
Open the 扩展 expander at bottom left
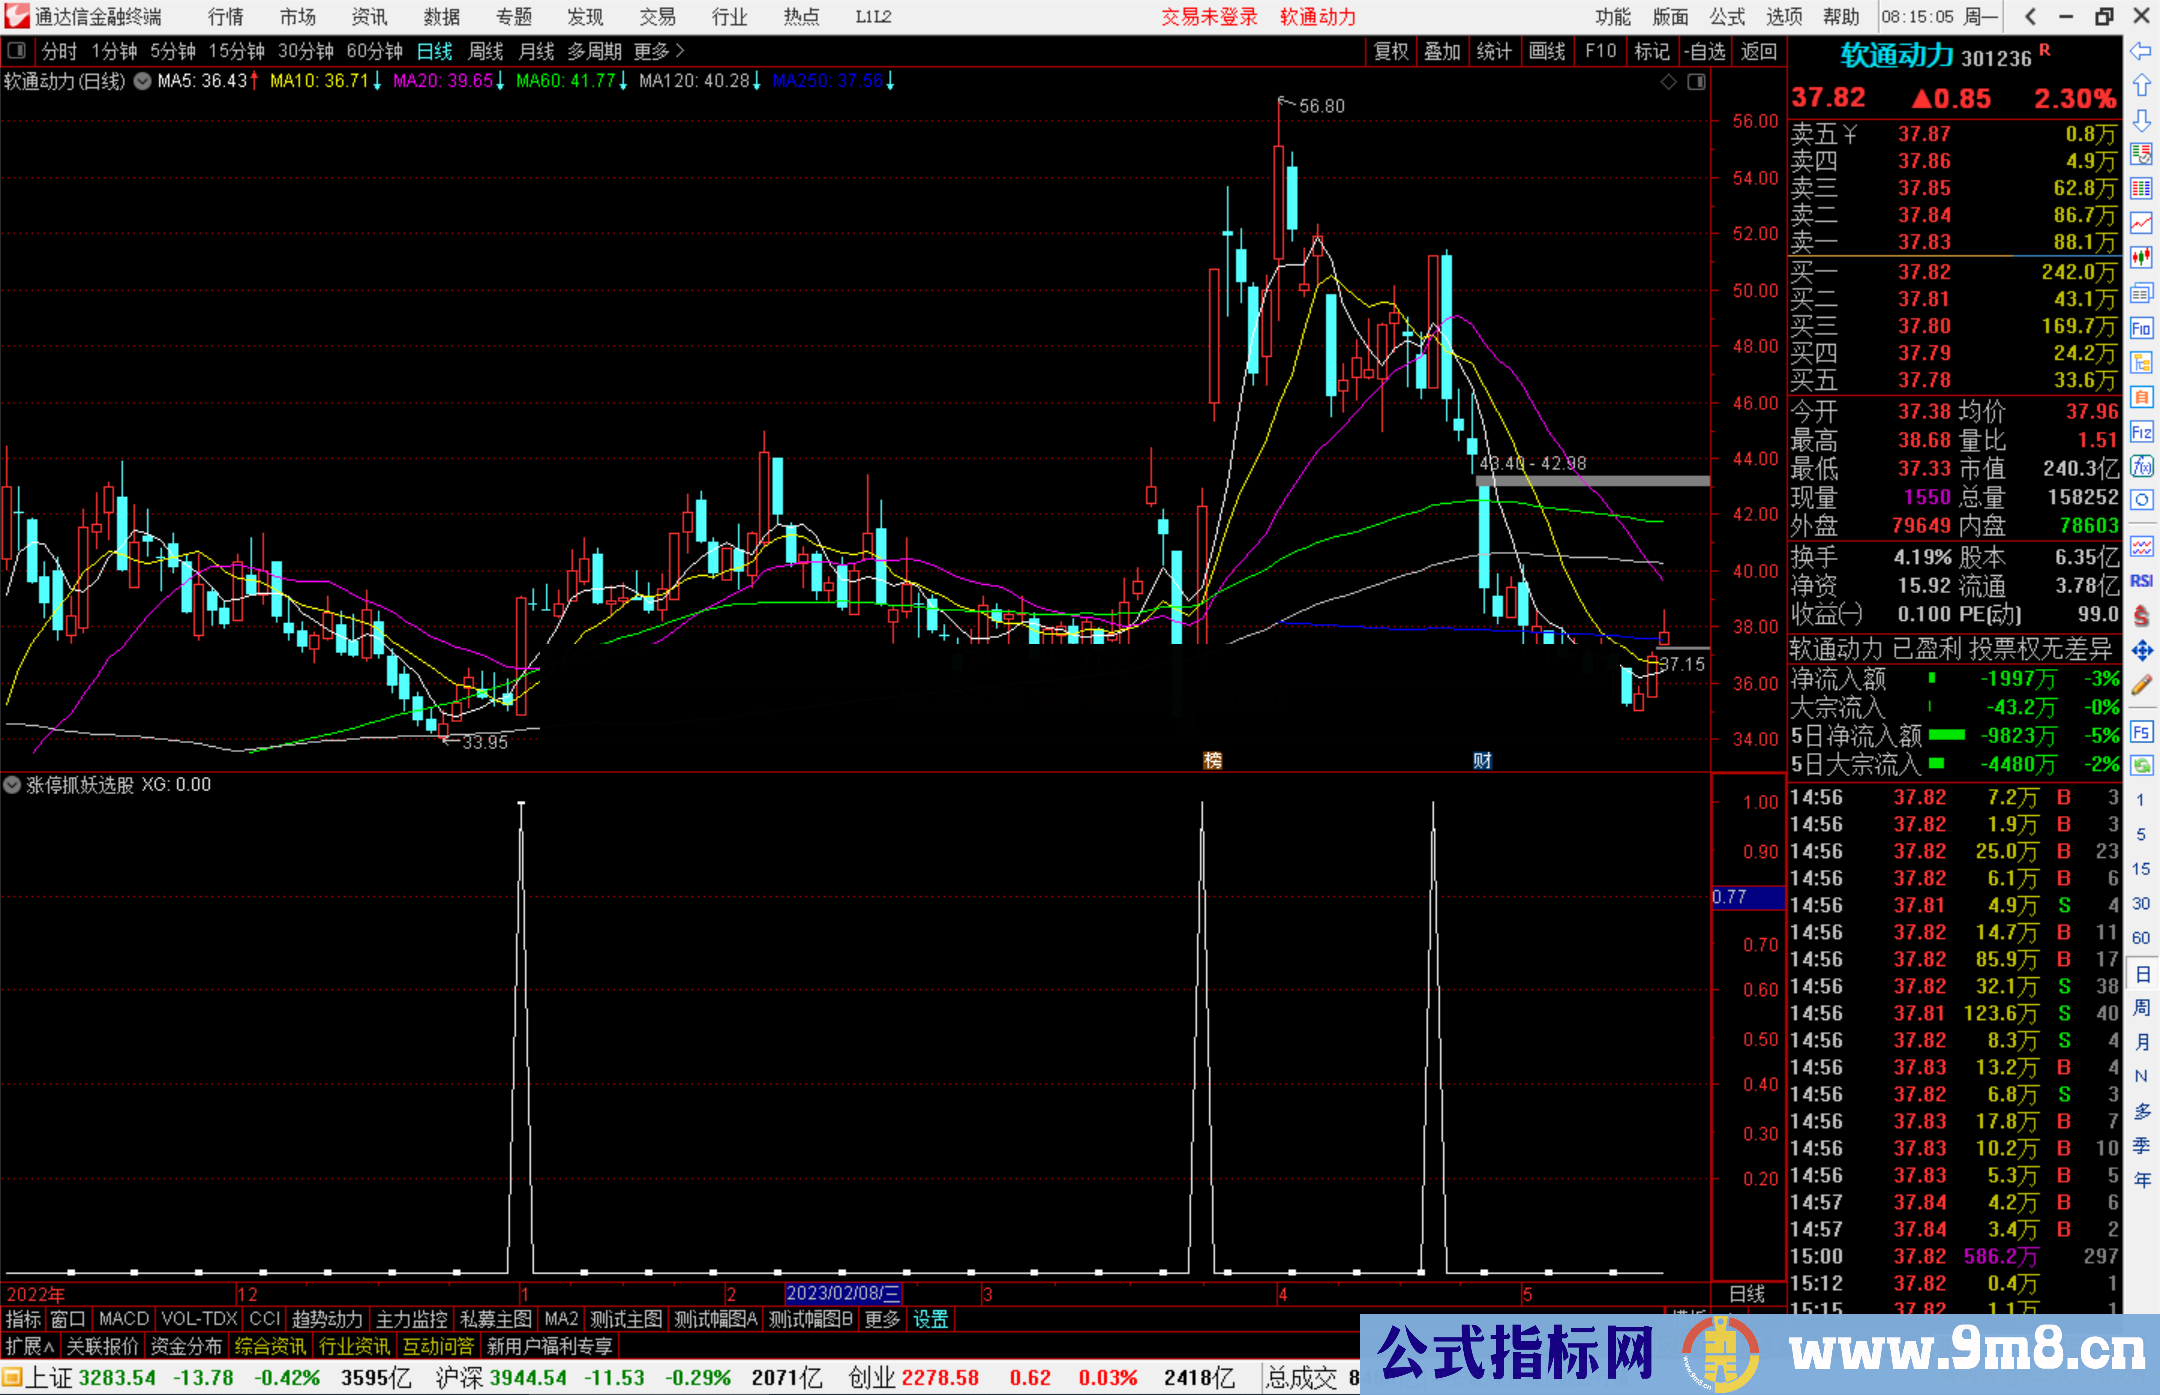tap(30, 1346)
